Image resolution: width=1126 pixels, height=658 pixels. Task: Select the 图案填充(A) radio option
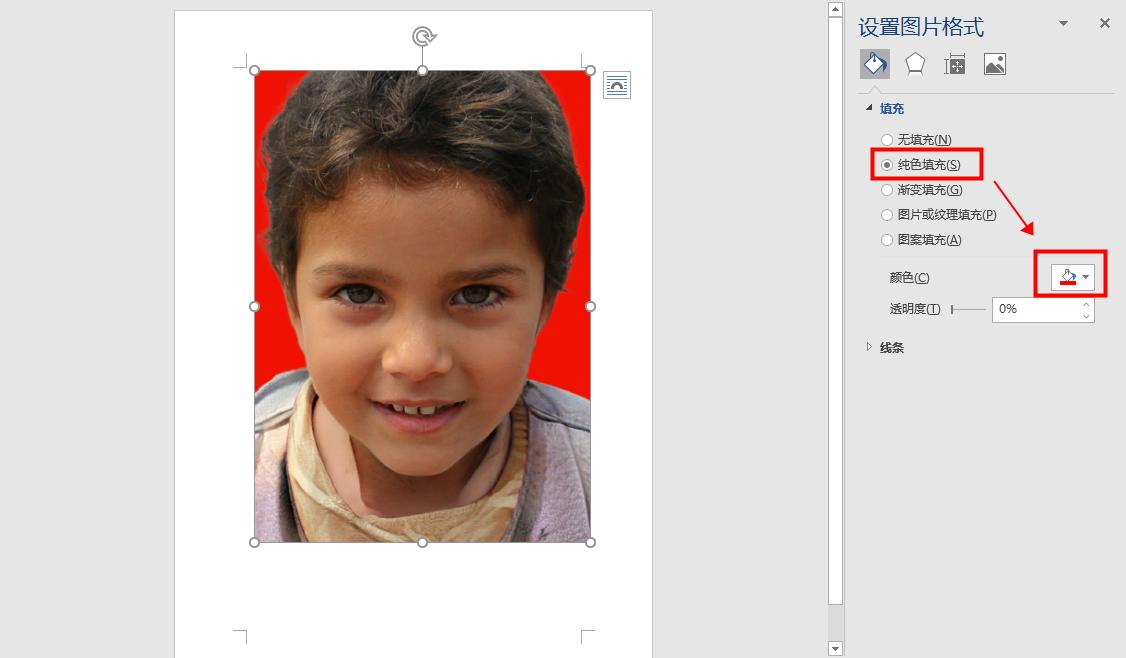point(921,240)
